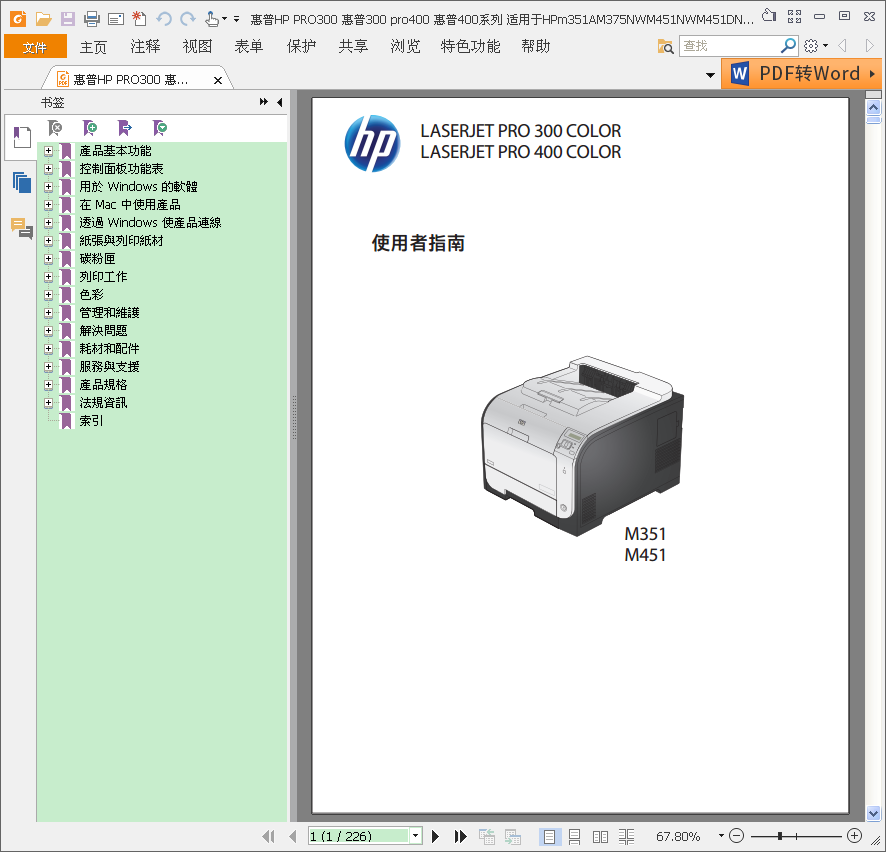Expand 用於 Windows 的軟體 bookmark

pos(48,186)
